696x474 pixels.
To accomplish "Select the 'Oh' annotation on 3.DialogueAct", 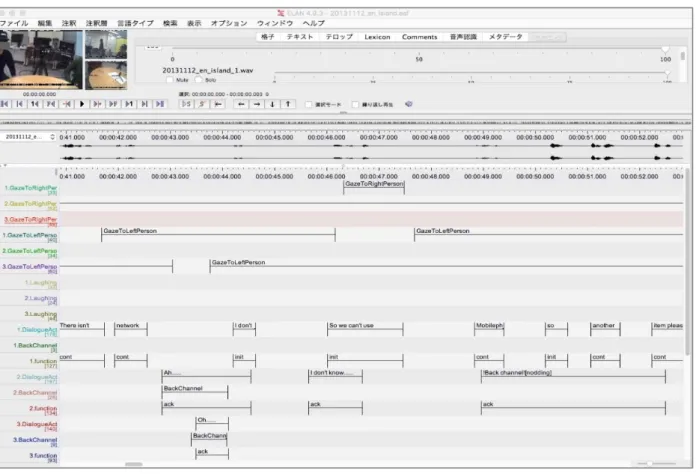I will click(212, 423).
